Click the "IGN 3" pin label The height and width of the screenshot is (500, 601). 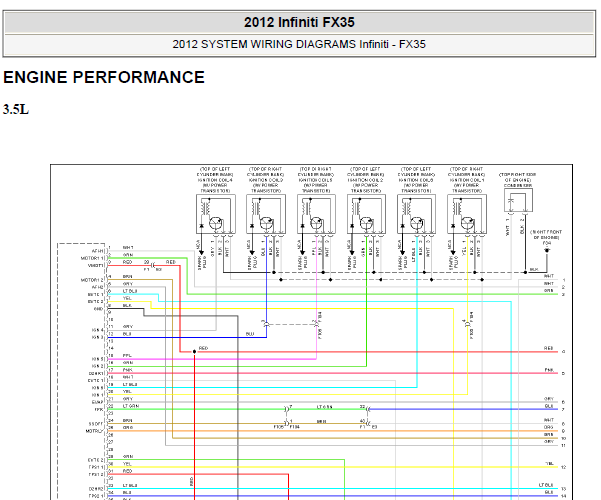(97, 337)
